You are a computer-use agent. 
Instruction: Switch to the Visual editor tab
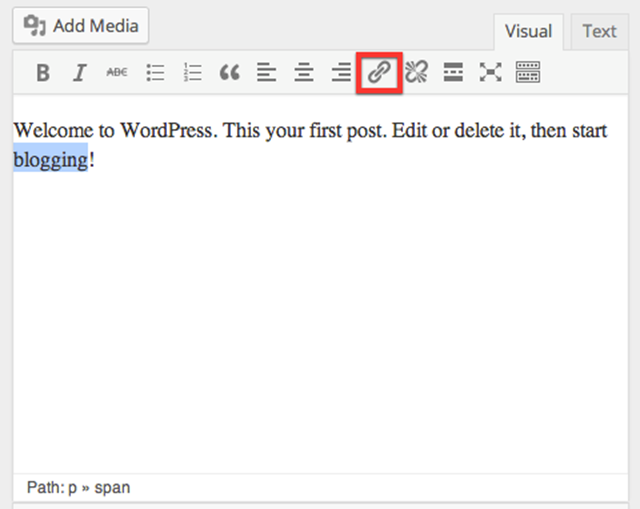coord(529,32)
